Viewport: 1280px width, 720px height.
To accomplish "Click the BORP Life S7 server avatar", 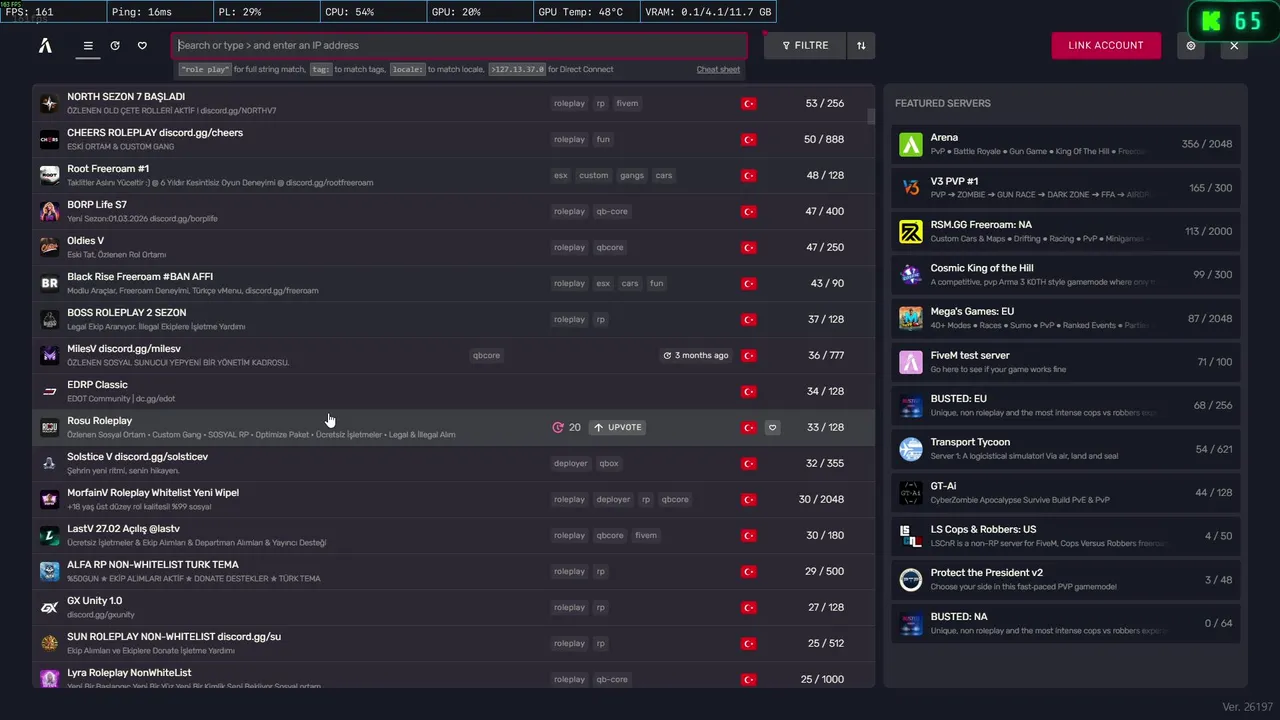I will pos(49,211).
